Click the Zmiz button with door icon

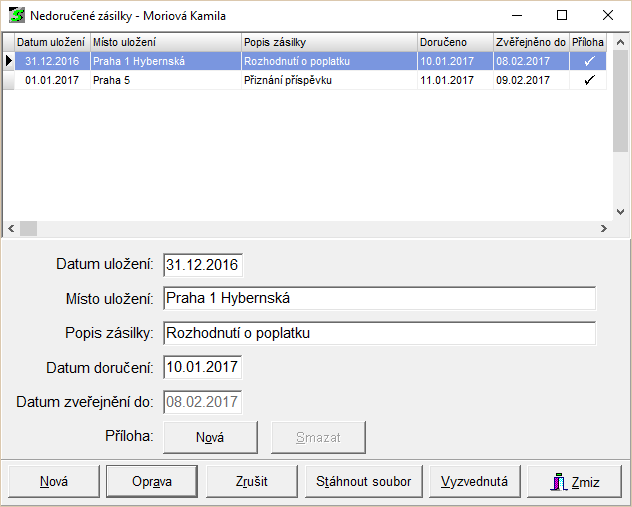[x=574, y=481]
